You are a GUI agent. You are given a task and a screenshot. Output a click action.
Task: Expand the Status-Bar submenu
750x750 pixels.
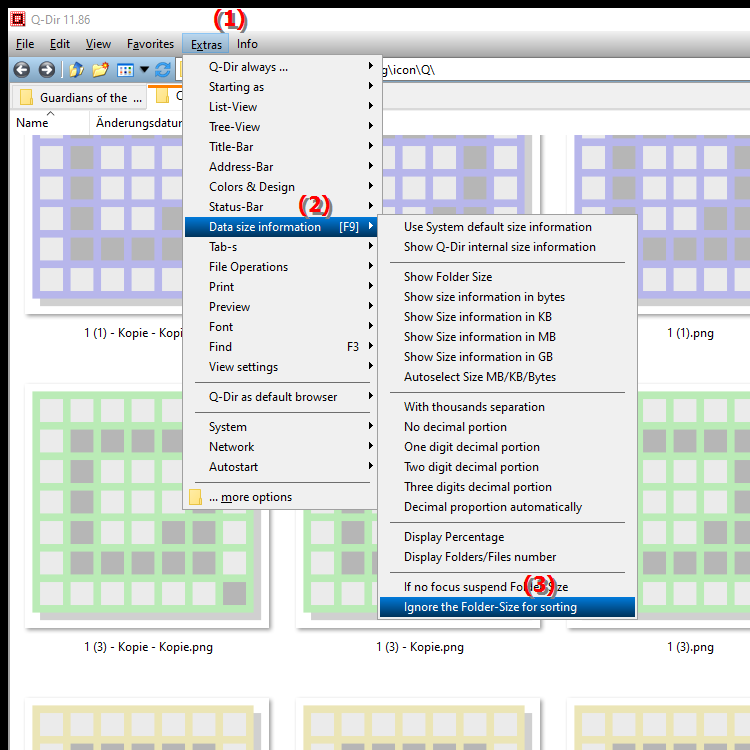281,207
